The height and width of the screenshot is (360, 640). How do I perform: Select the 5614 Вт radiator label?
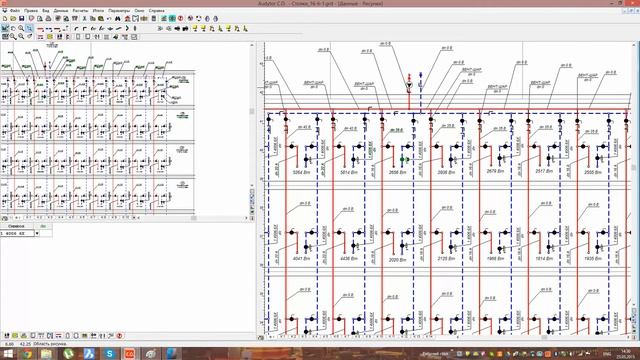(x=349, y=173)
